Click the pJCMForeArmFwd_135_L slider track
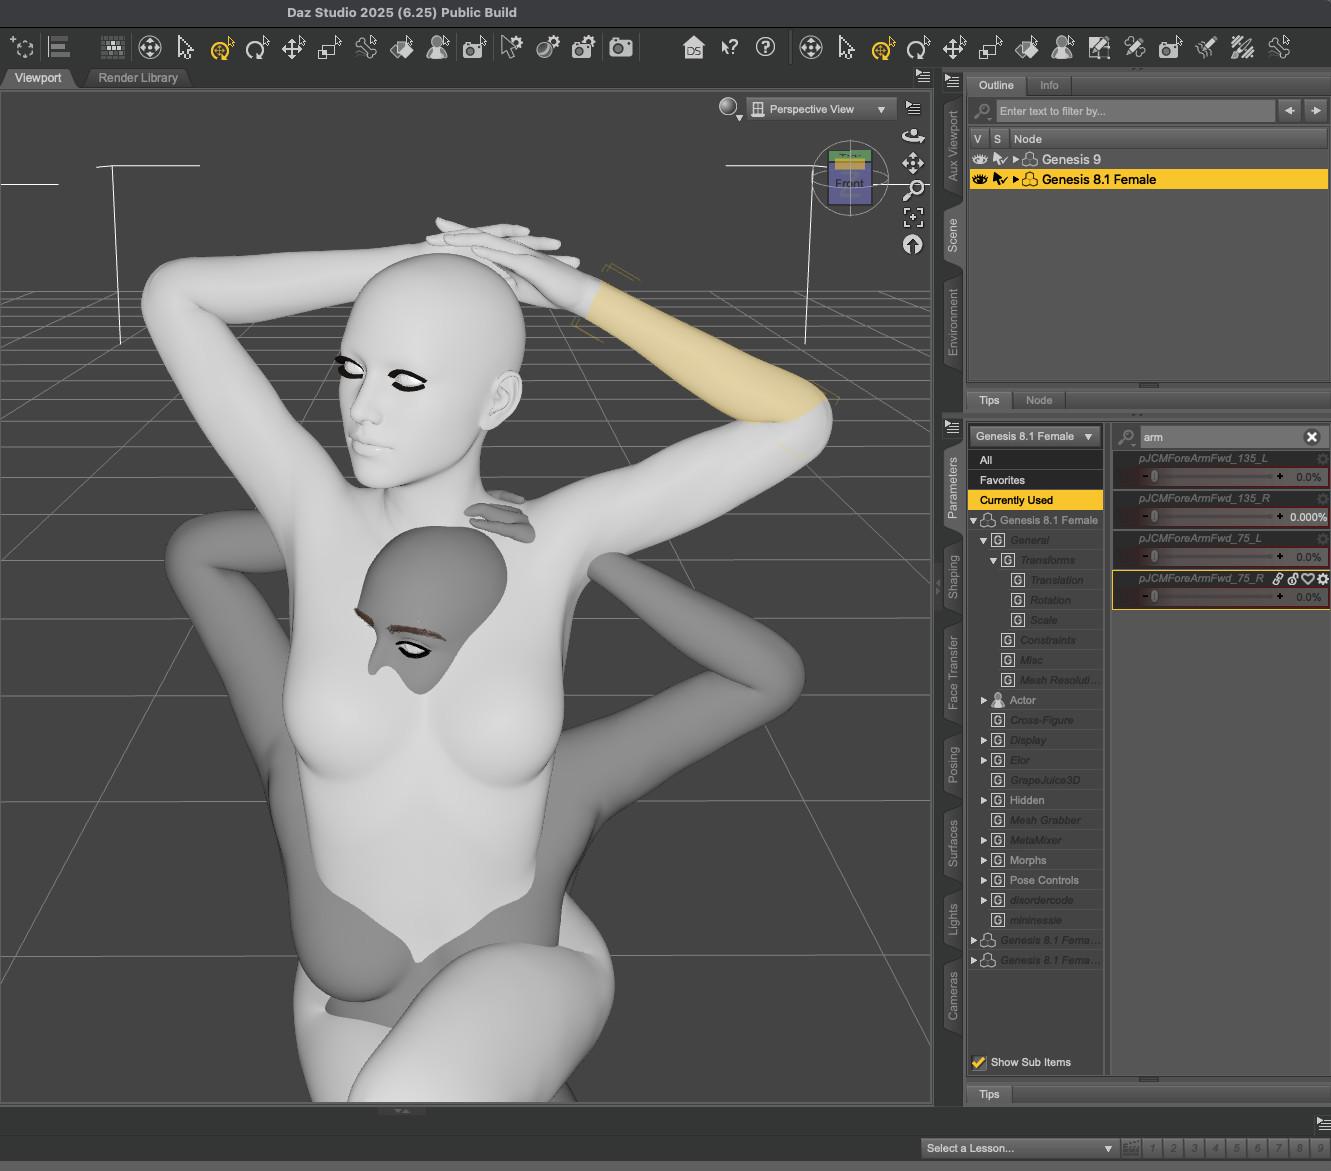 click(1215, 477)
